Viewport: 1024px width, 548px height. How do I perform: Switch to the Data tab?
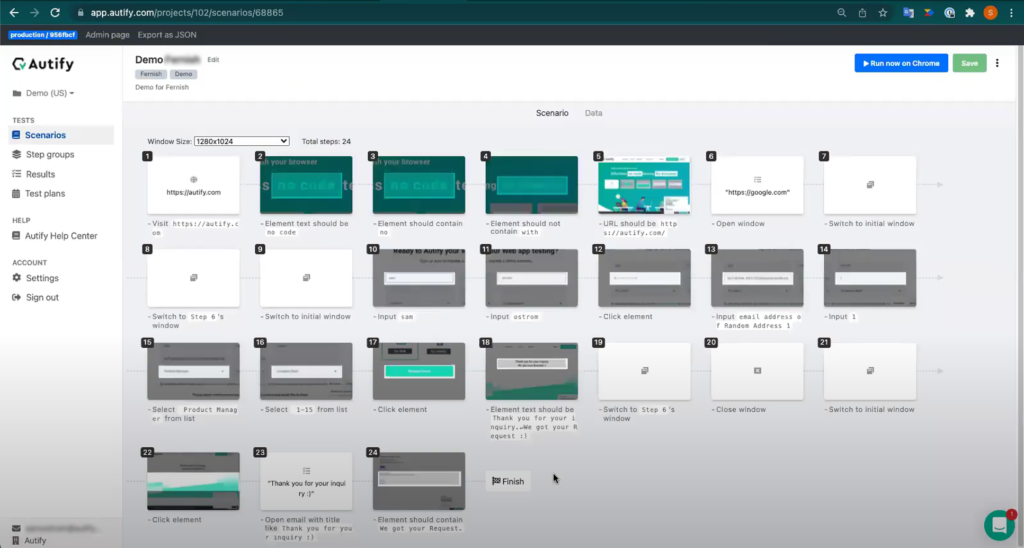[594, 113]
